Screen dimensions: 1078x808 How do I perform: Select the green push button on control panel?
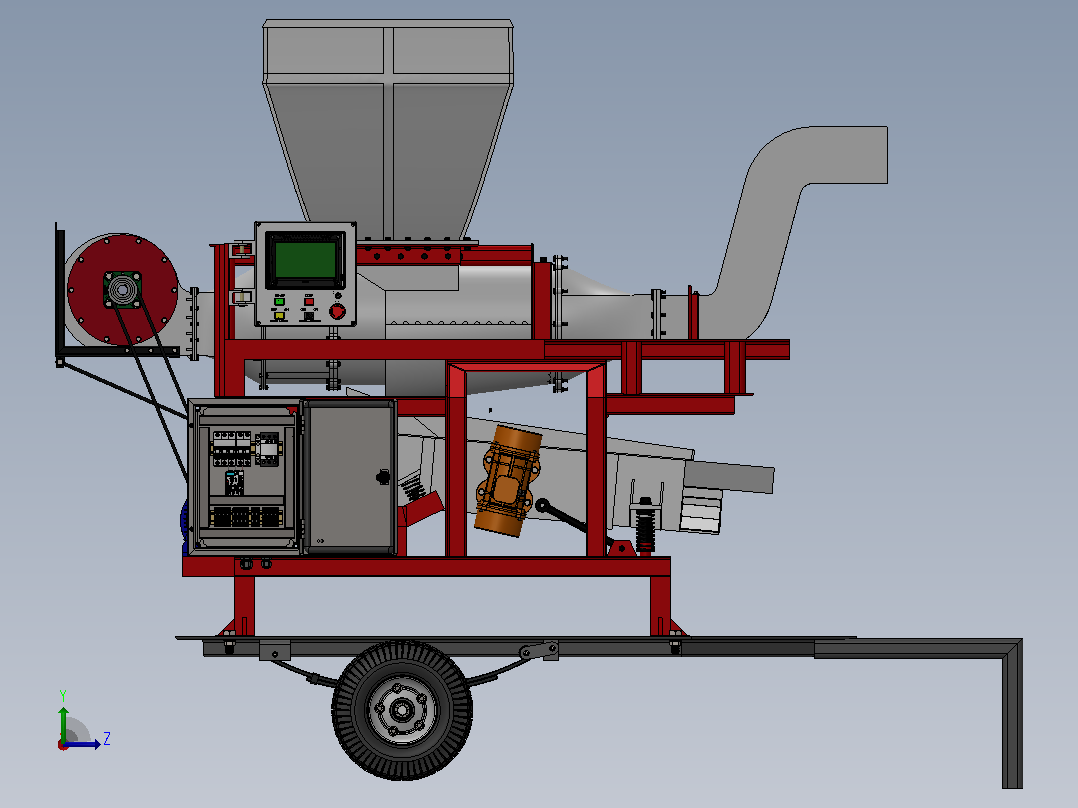[279, 301]
